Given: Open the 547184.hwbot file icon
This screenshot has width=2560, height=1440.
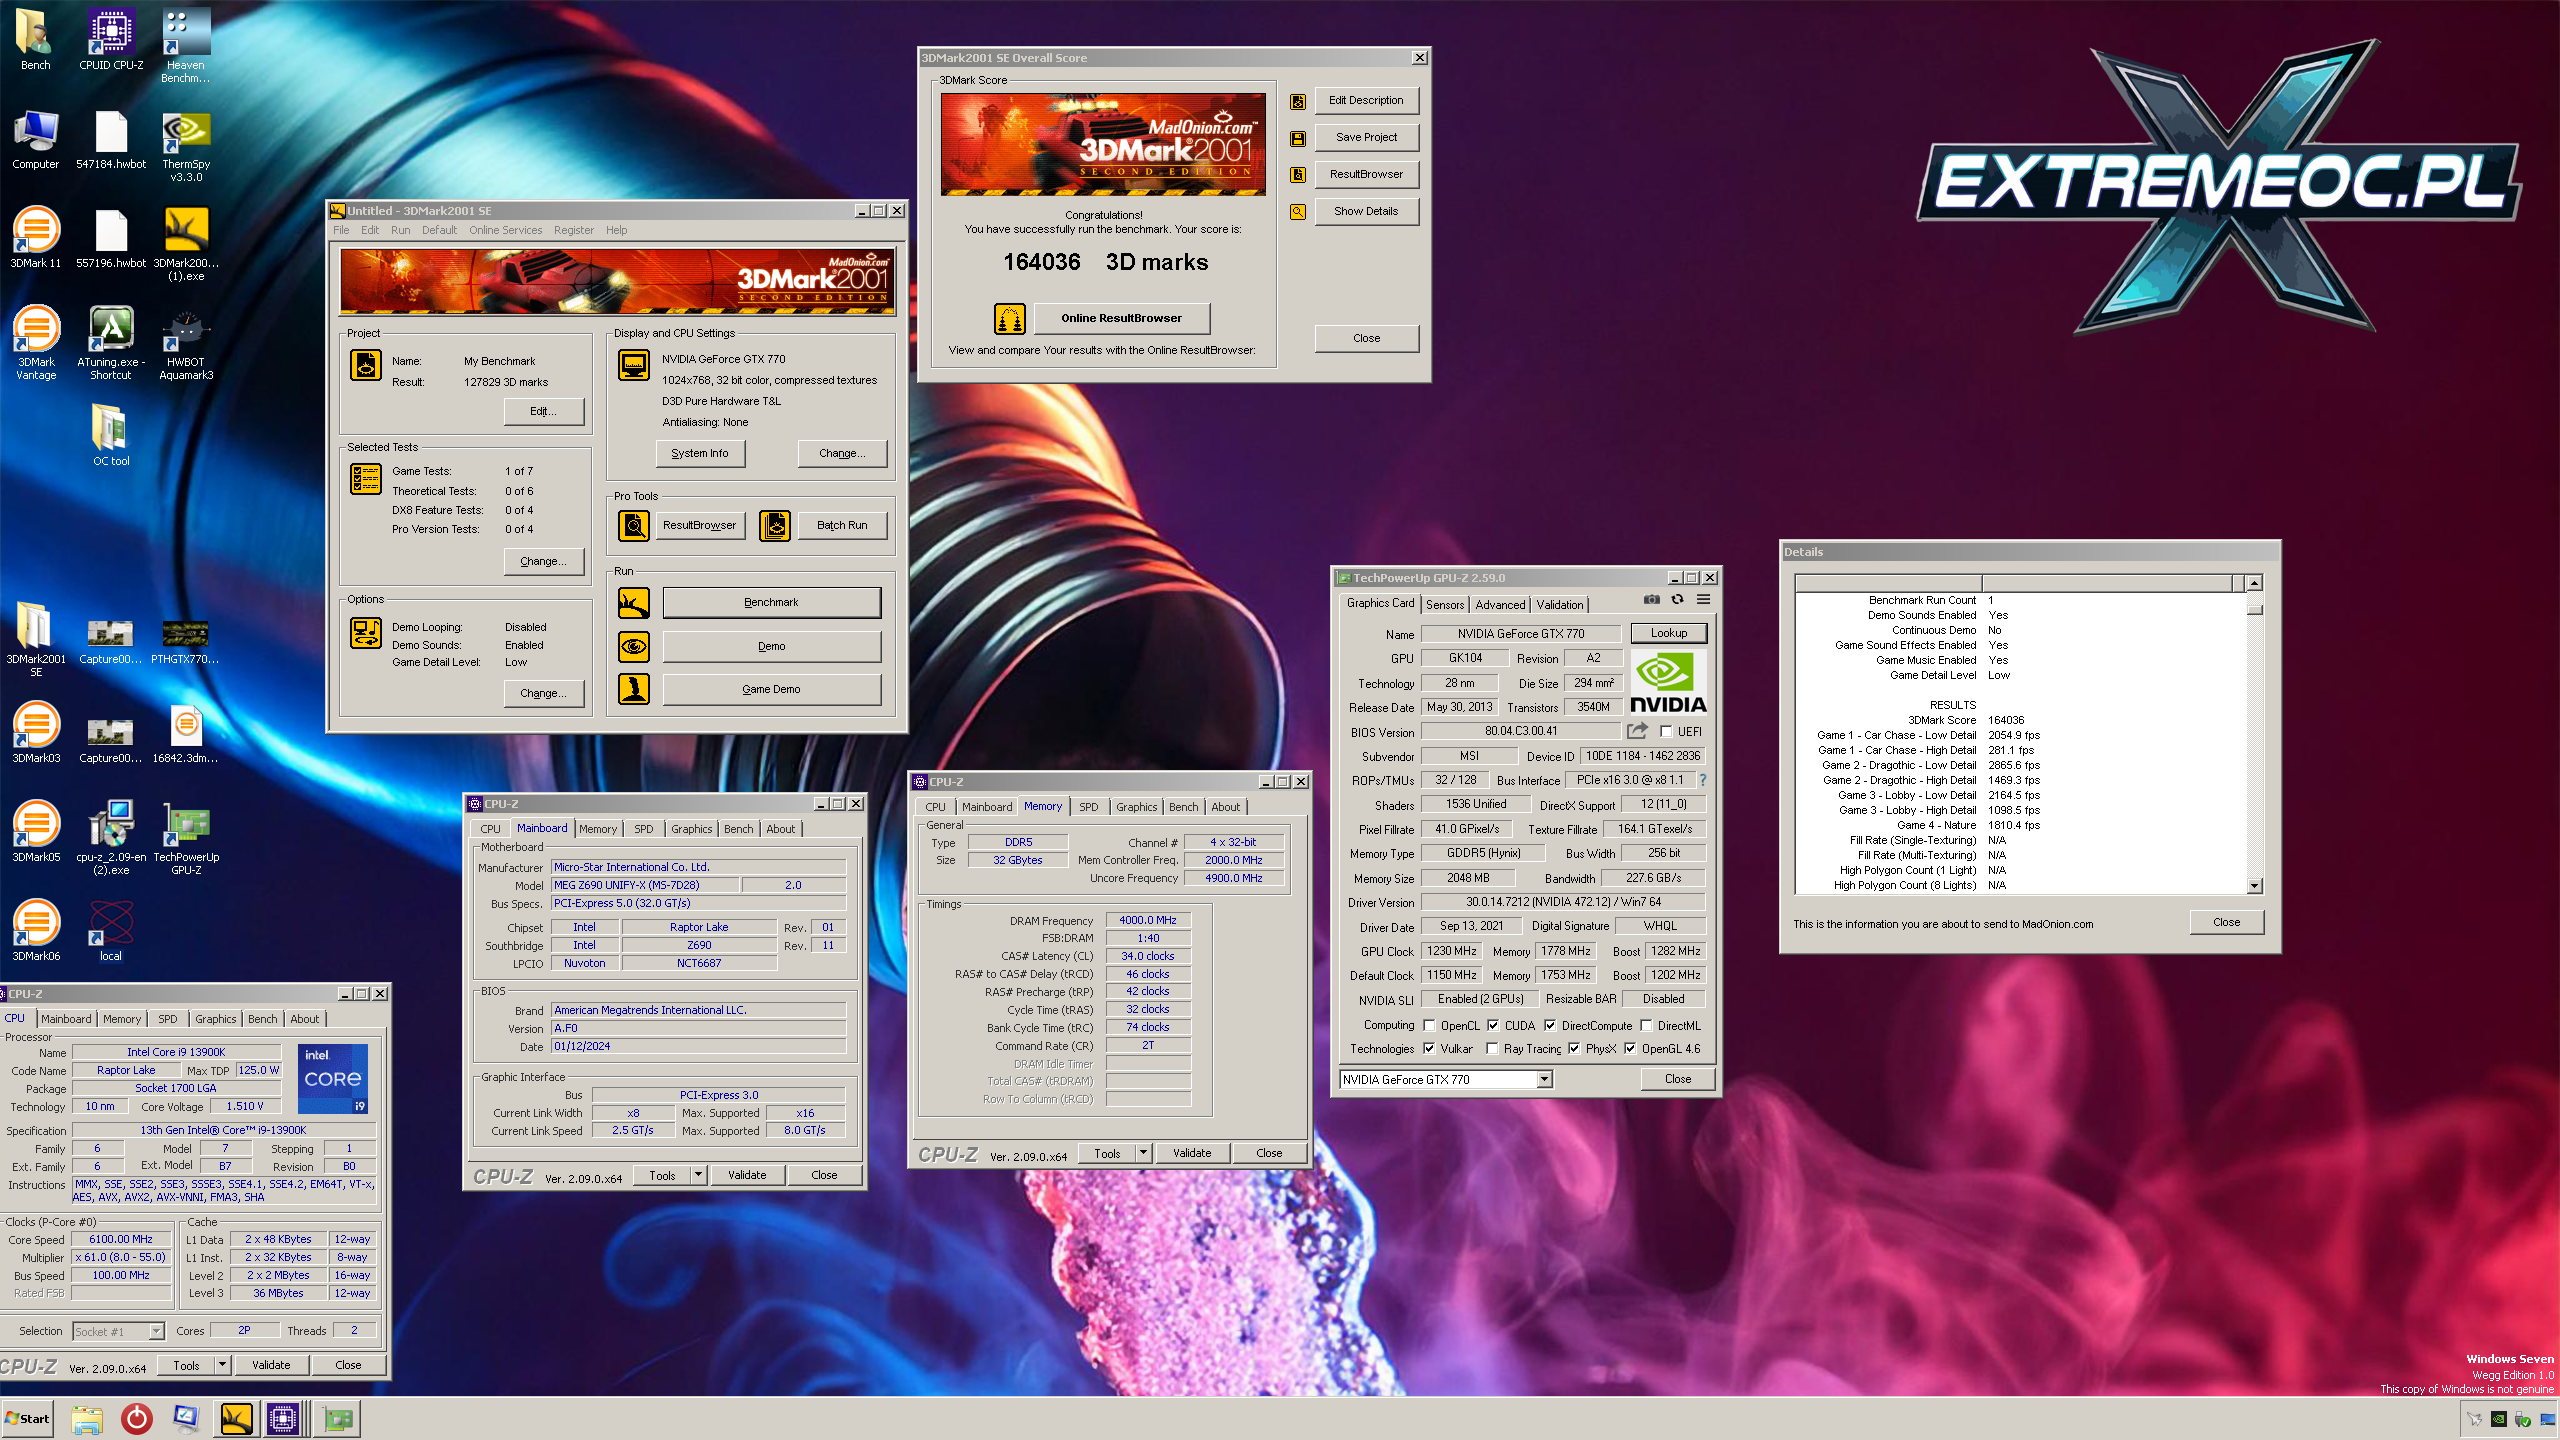Looking at the screenshot, I should coord(111,140).
